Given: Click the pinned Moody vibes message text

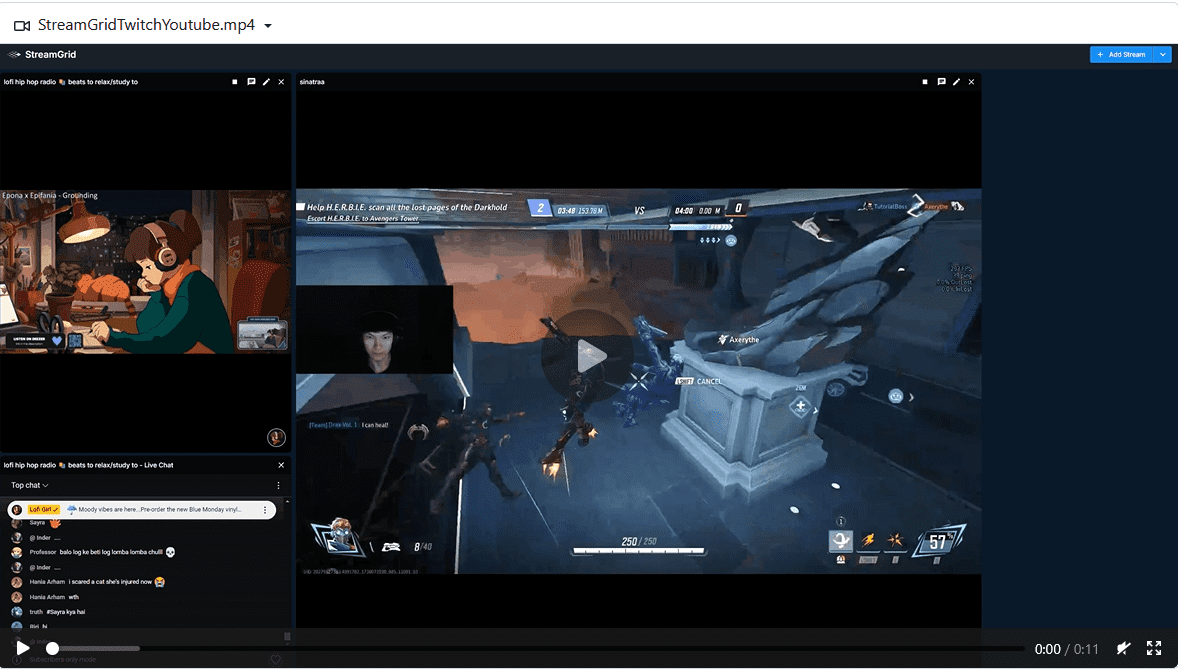Looking at the screenshot, I should [160, 510].
